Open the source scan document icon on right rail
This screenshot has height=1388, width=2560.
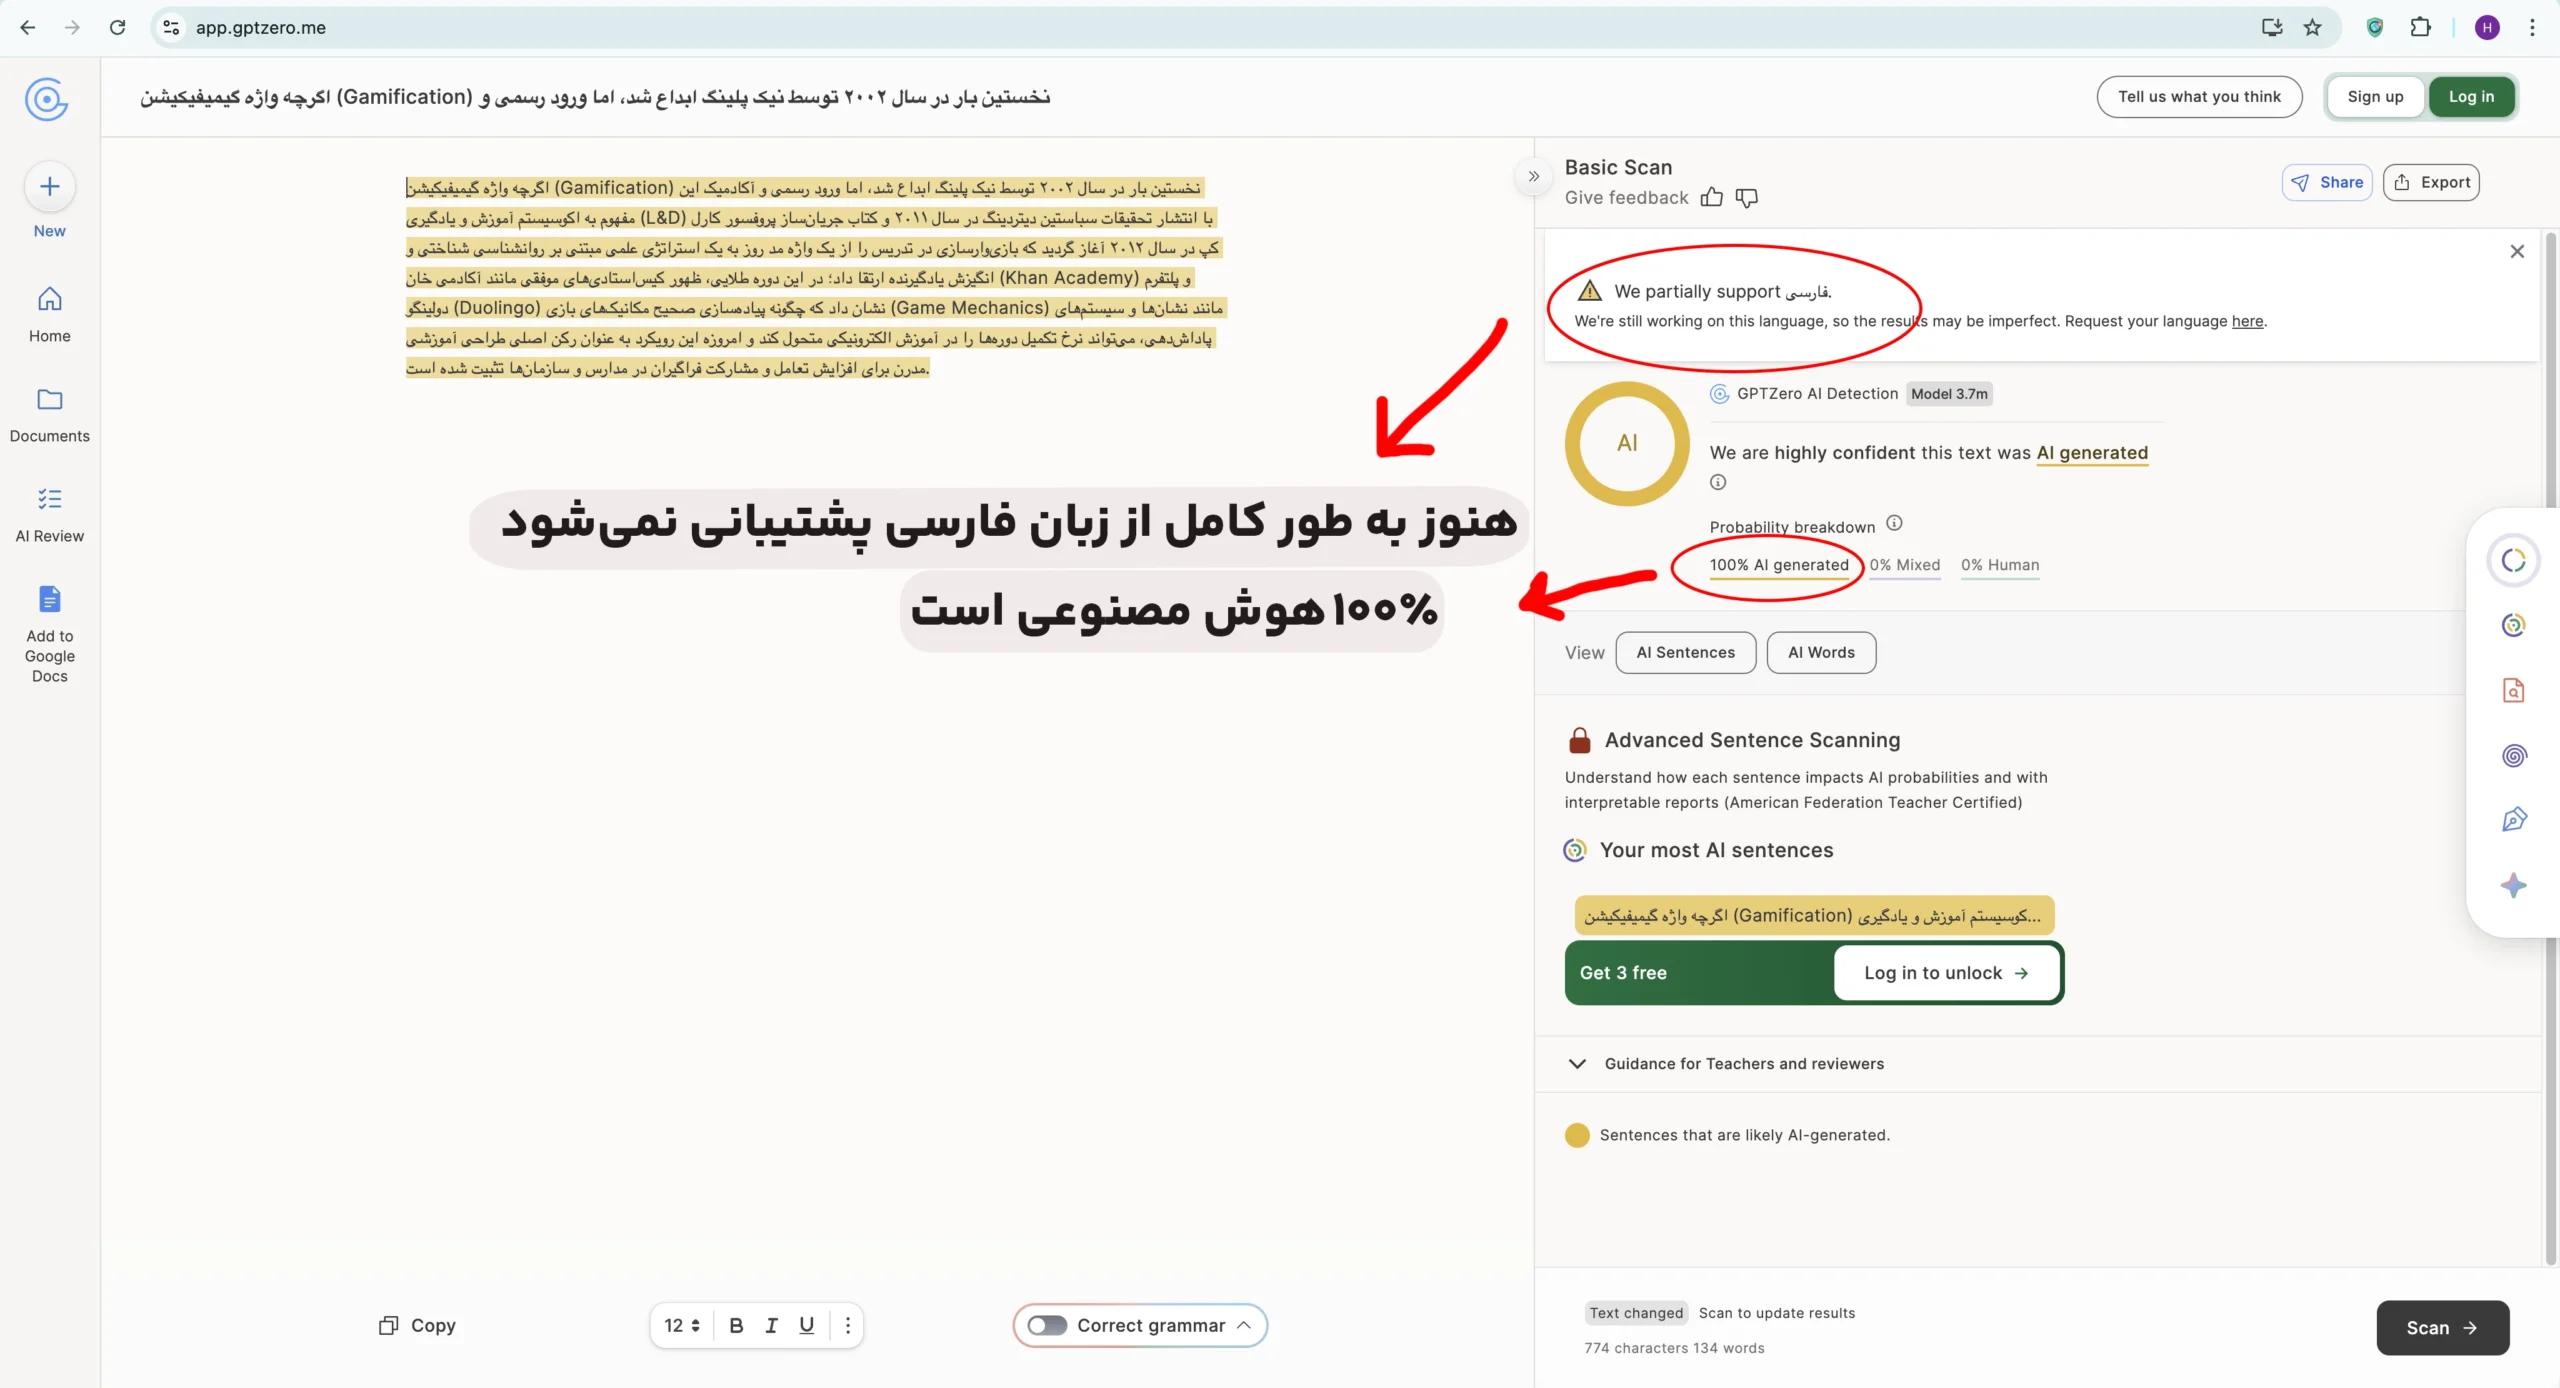pos(2514,690)
